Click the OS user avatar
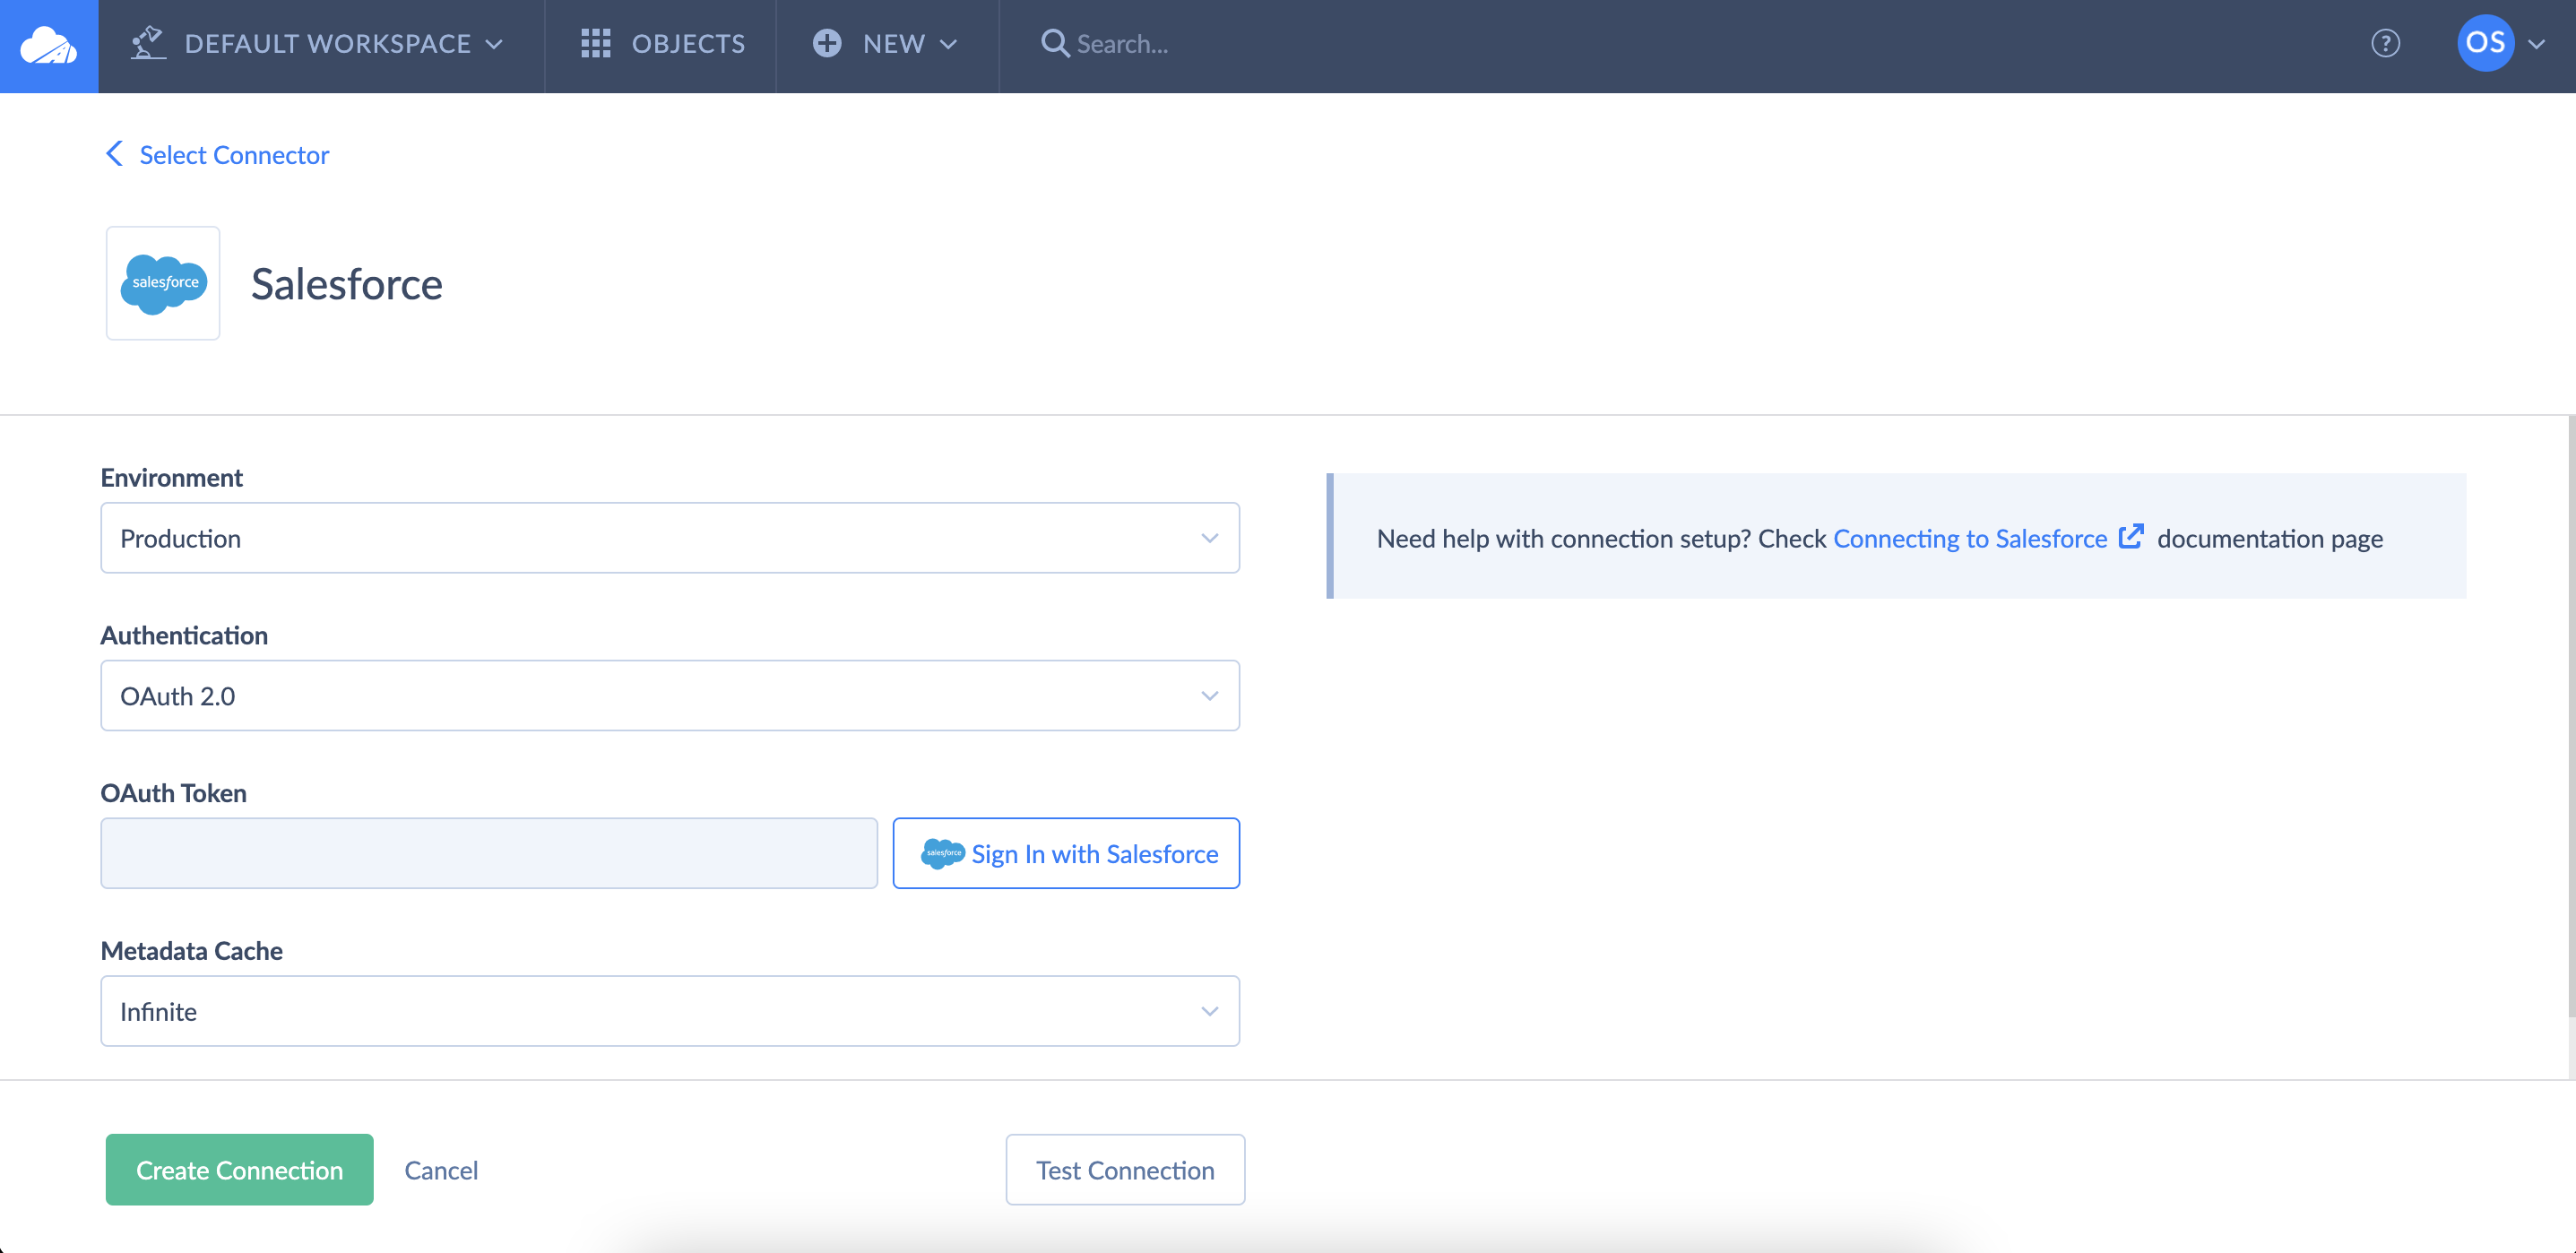The image size is (2576, 1253). [x=2485, y=43]
